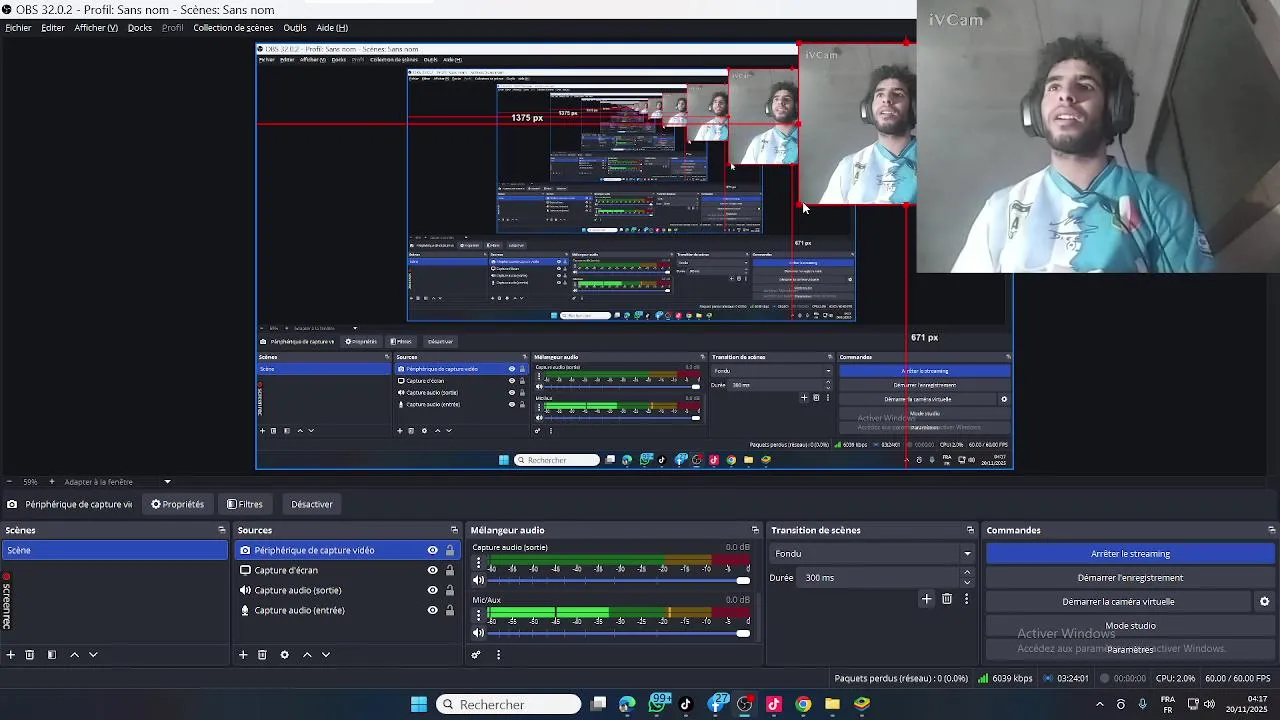Open advanced audio properties gears icon
The width and height of the screenshot is (1280, 720).
pyautogui.click(x=476, y=655)
